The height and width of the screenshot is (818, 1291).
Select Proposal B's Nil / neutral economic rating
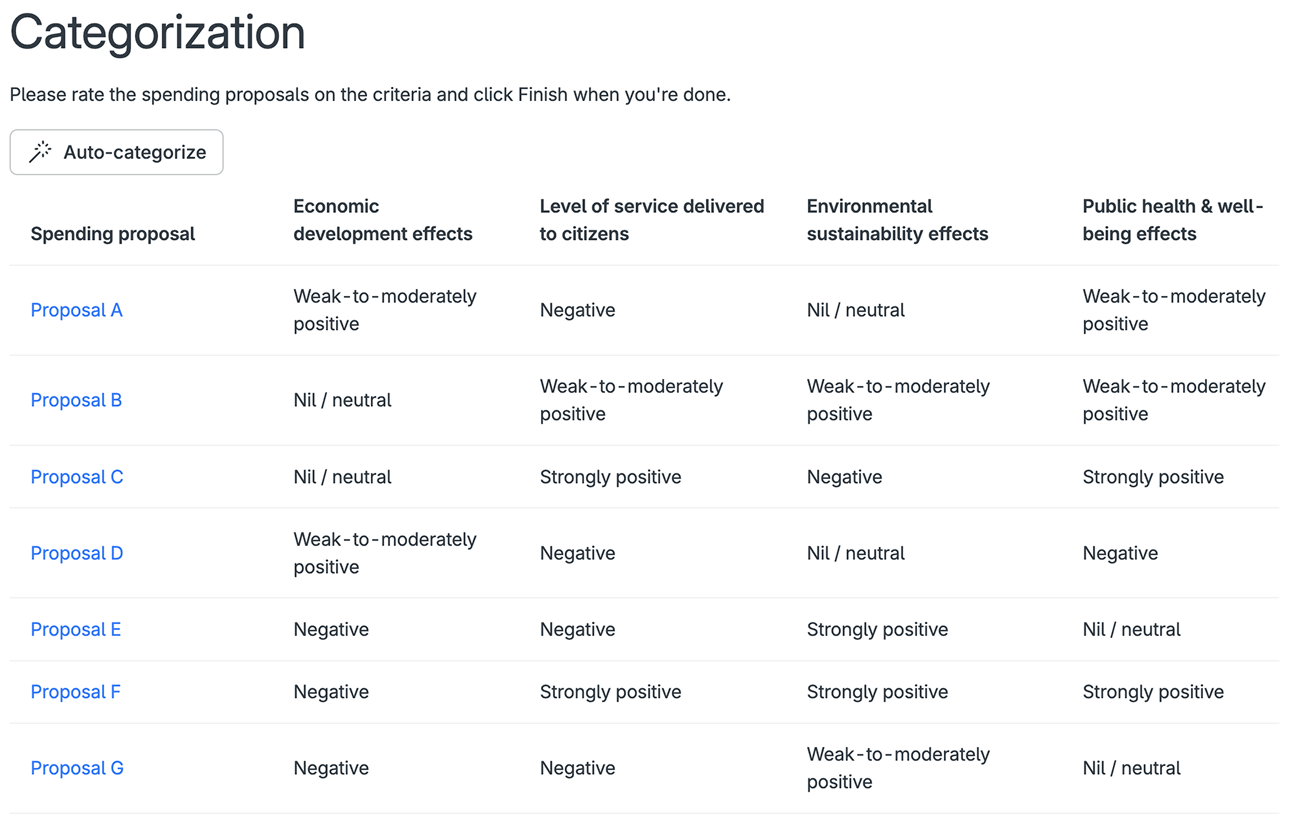(x=340, y=400)
